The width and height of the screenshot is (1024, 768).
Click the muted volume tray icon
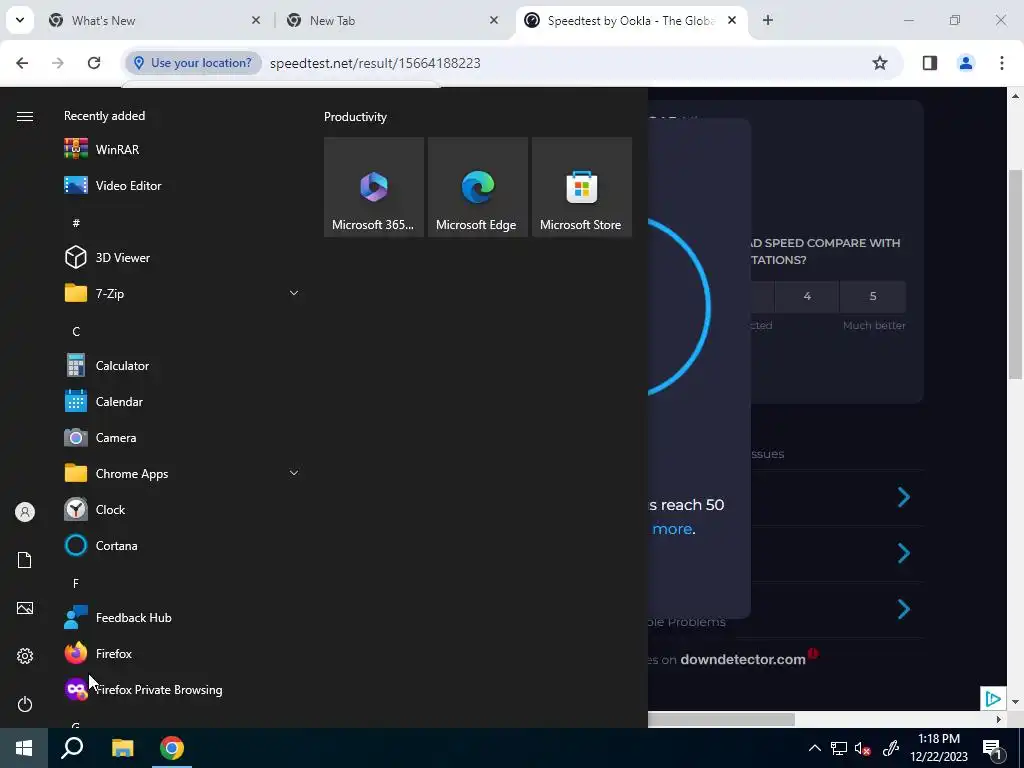click(863, 748)
